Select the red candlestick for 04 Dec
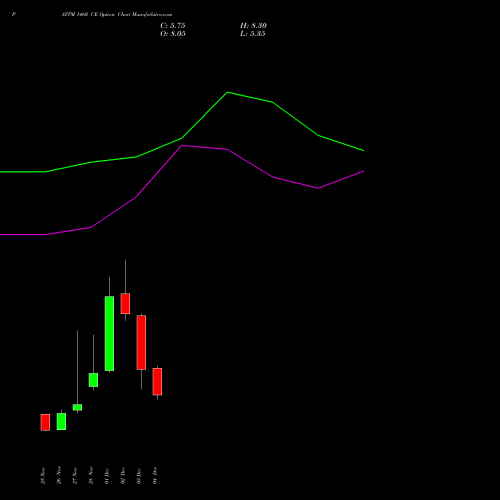Image resolution: width=500 pixels, height=500 pixels. pyautogui.click(x=157, y=382)
